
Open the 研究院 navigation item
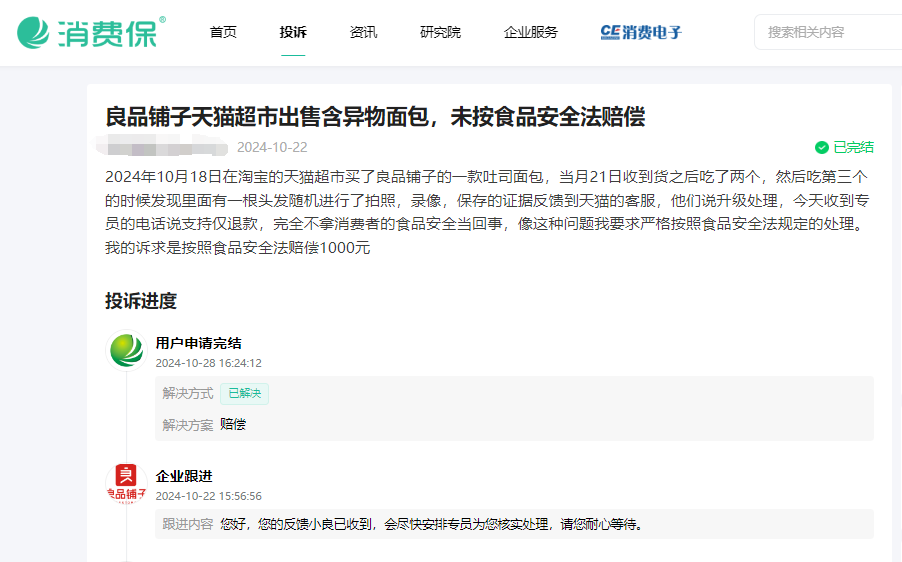pos(440,32)
